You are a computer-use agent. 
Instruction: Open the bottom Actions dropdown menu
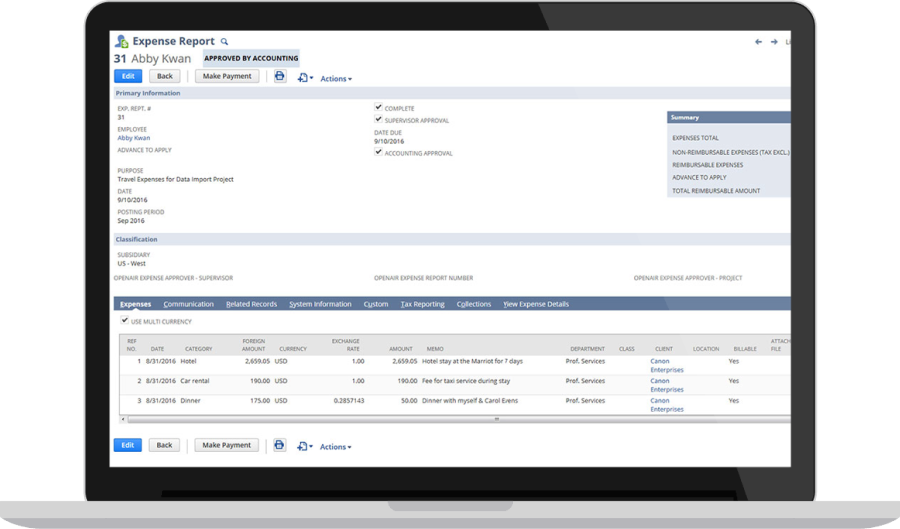click(335, 447)
